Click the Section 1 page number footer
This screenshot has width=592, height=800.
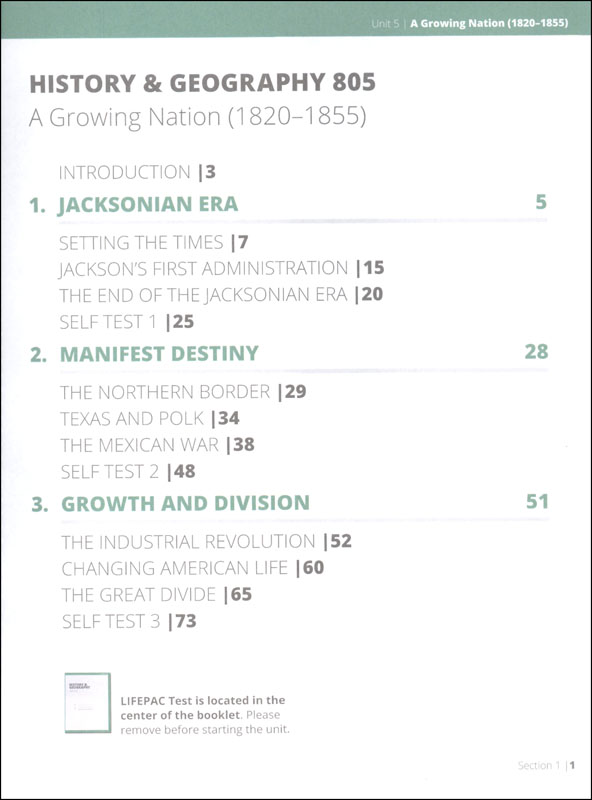pyautogui.click(x=547, y=765)
